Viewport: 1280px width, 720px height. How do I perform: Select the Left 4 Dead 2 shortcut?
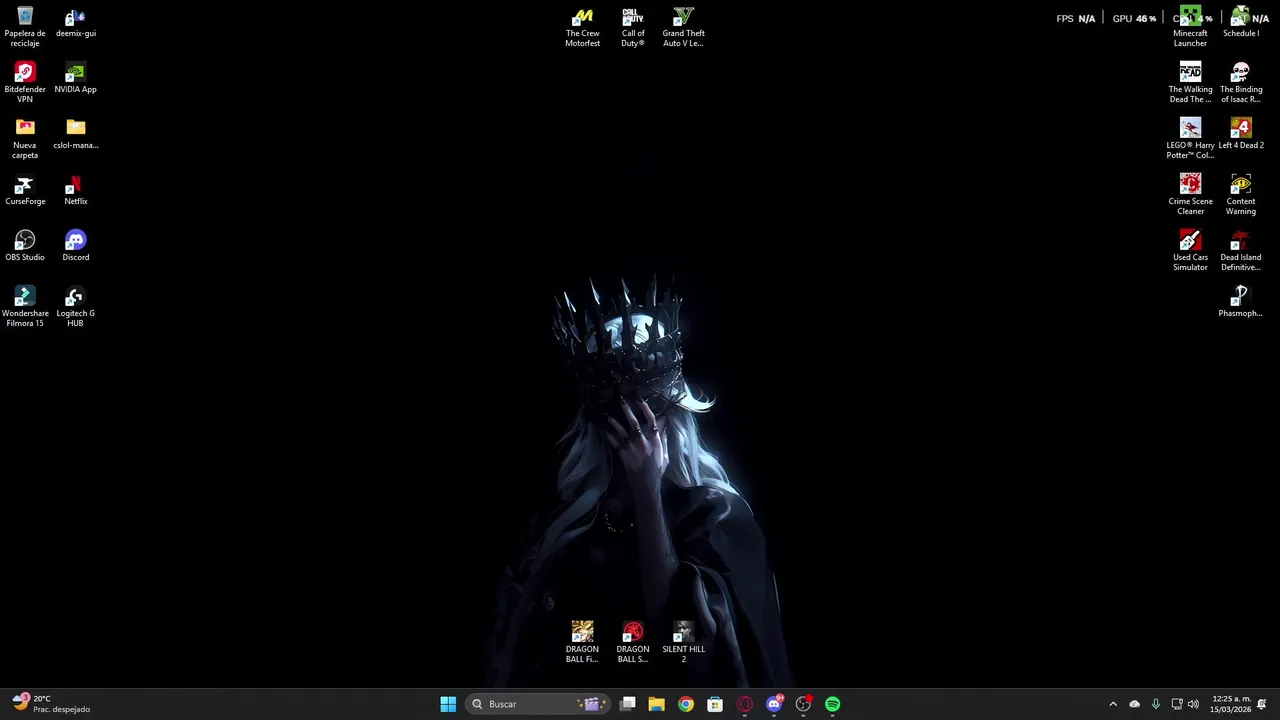(1241, 135)
